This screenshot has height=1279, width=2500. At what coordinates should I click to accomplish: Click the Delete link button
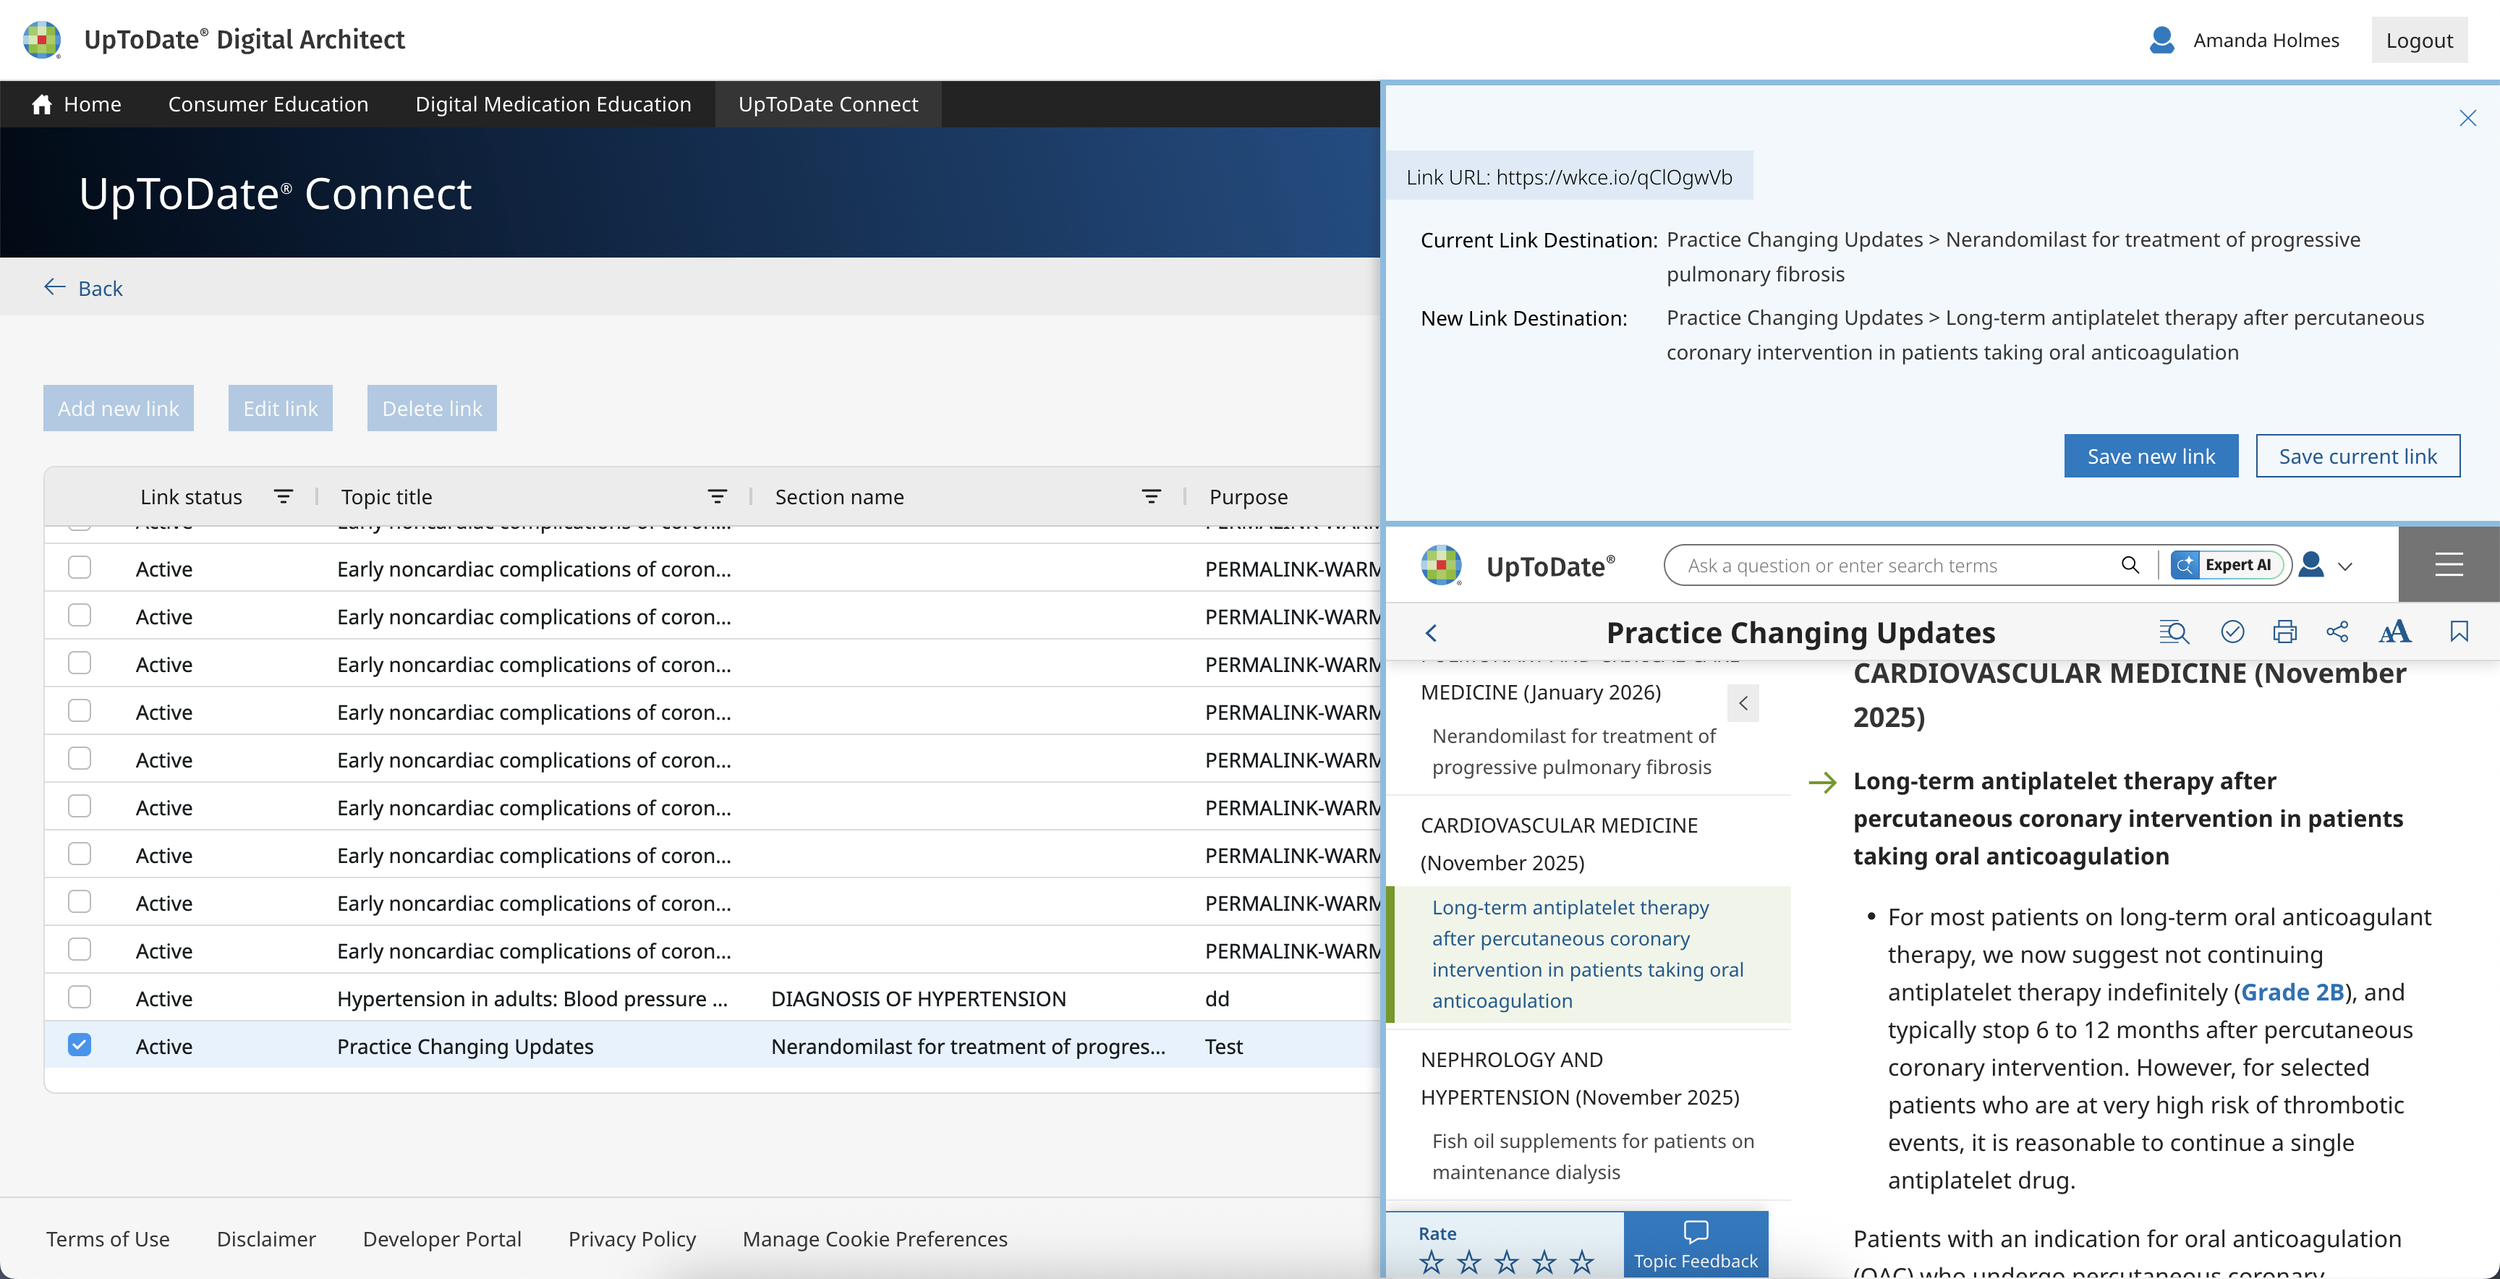click(x=432, y=408)
